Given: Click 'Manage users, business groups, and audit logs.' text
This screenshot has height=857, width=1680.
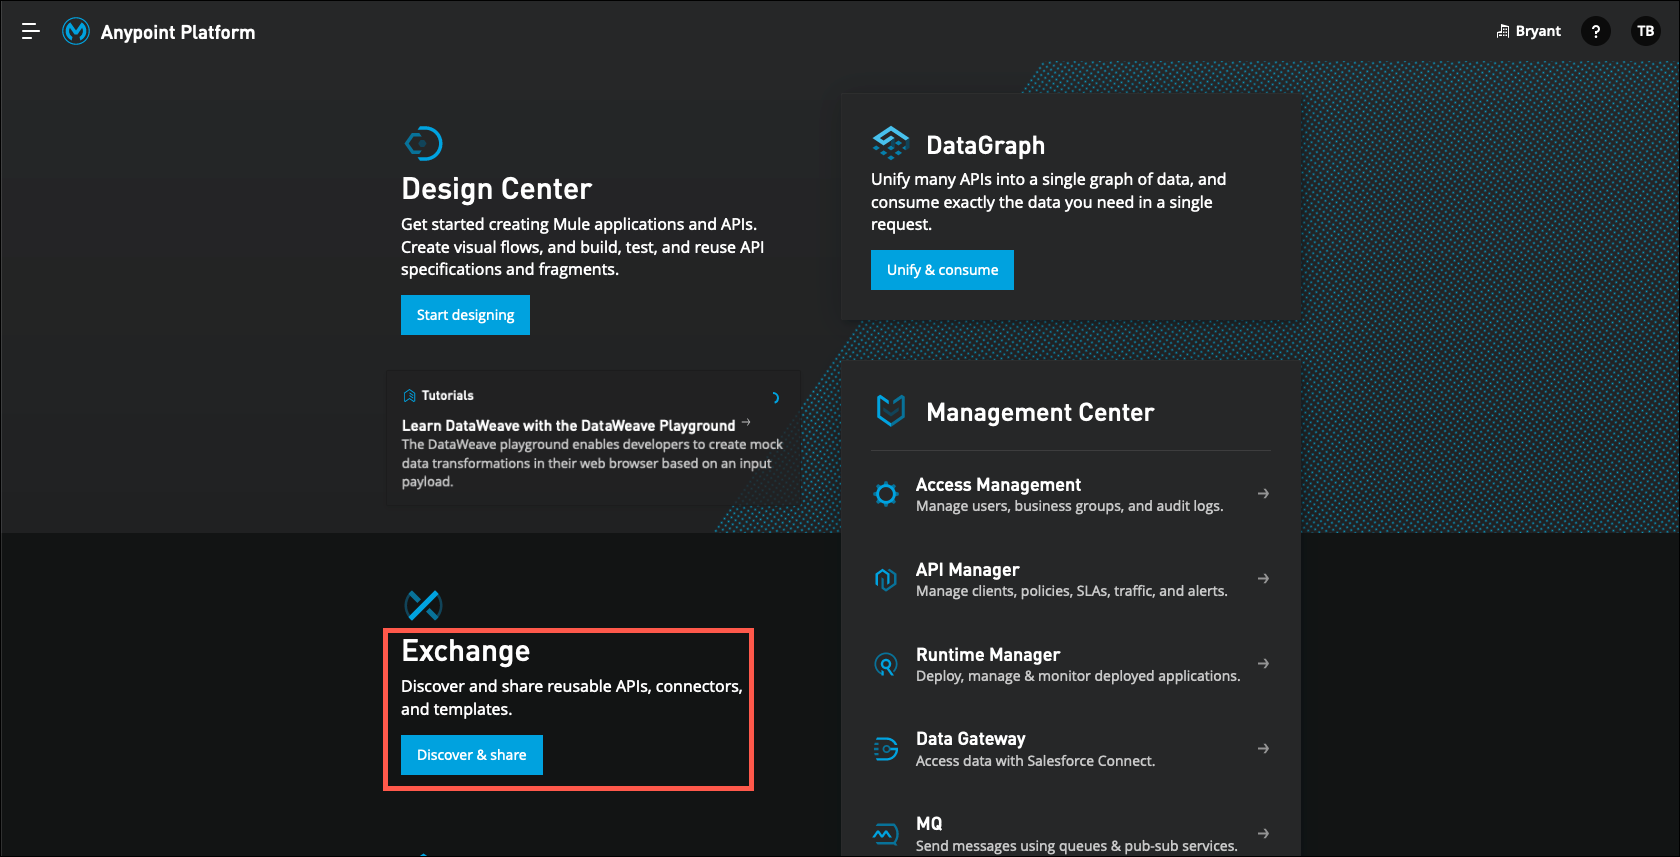Looking at the screenshot, I should [1069, 506].
